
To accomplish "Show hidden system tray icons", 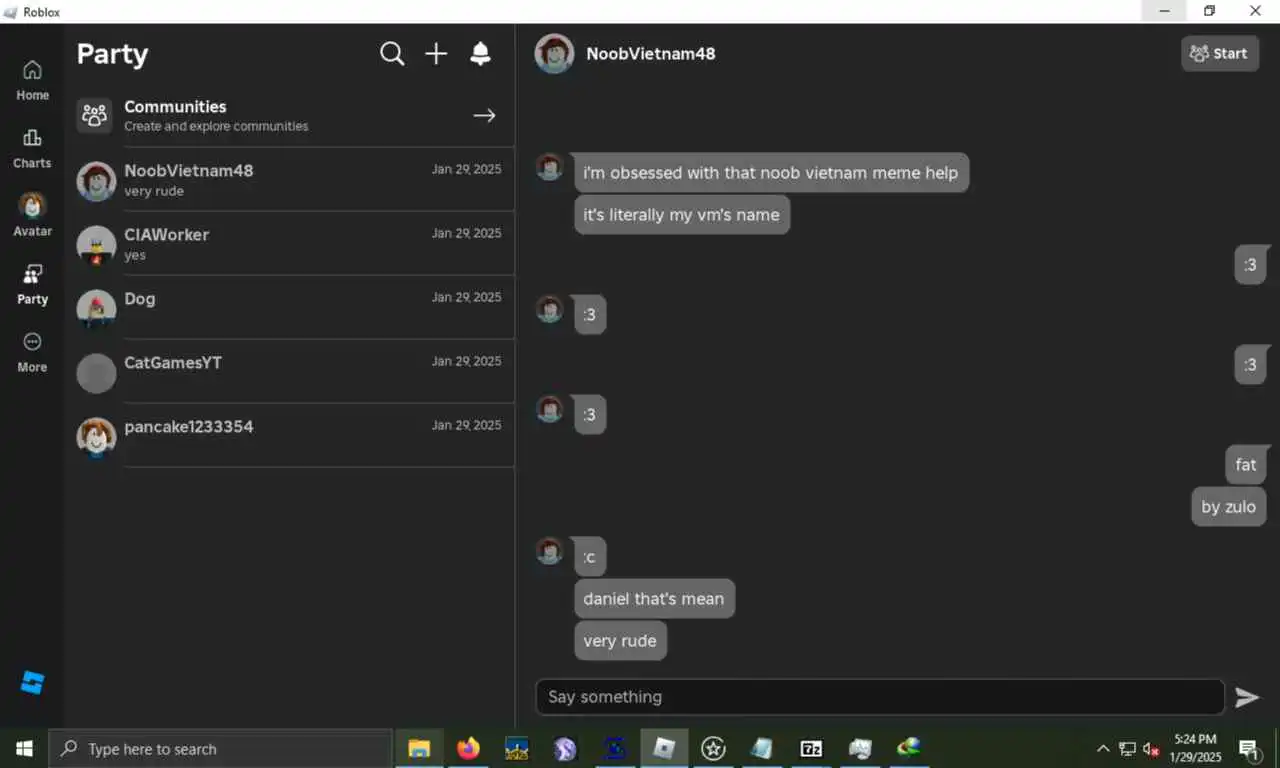I will [x=1103, y=749].
